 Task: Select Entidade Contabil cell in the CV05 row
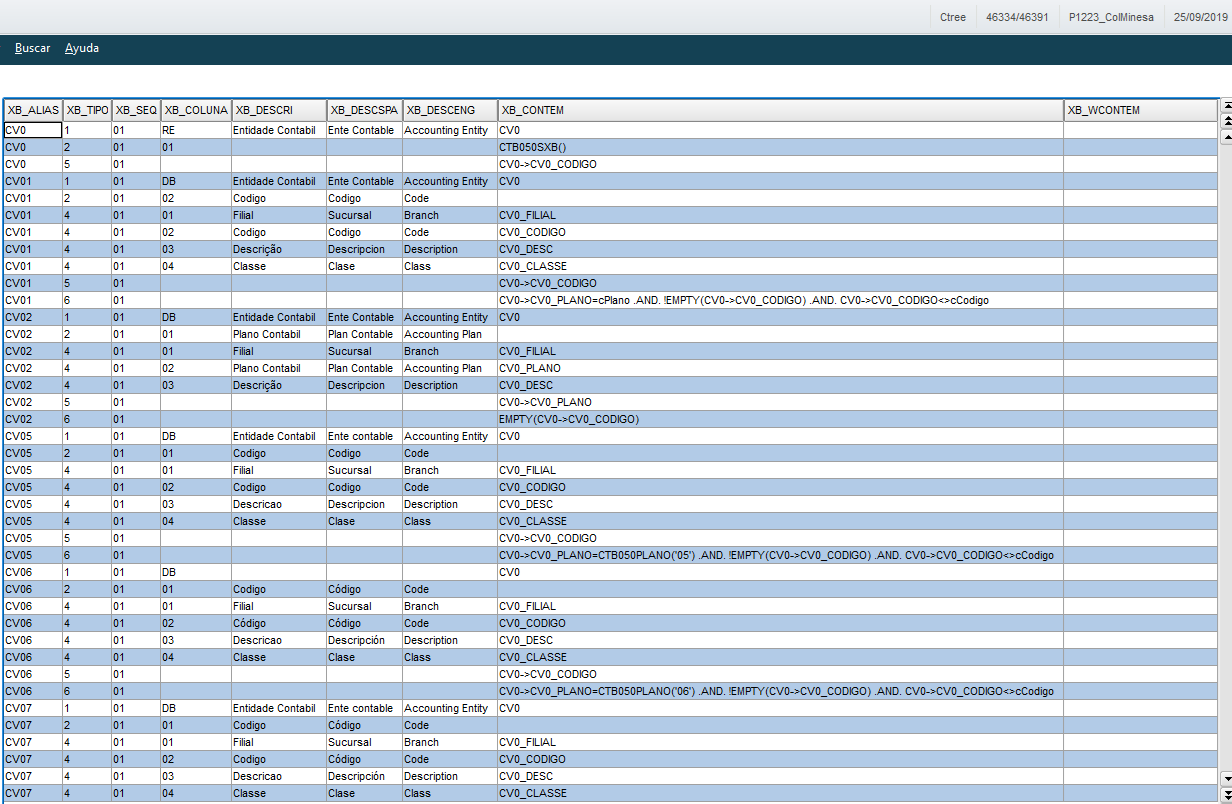(279, 436)
